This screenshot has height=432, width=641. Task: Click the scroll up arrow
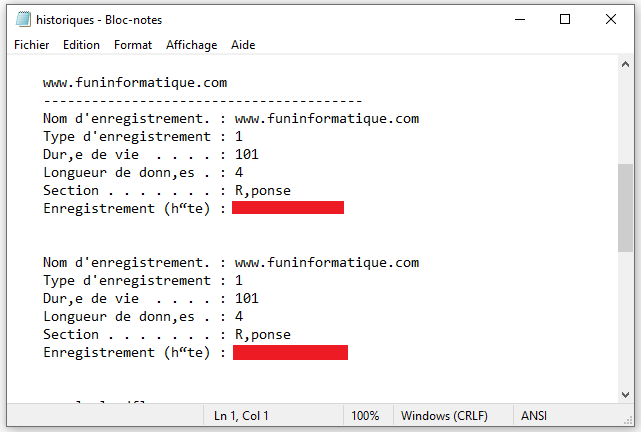[625, 64]
